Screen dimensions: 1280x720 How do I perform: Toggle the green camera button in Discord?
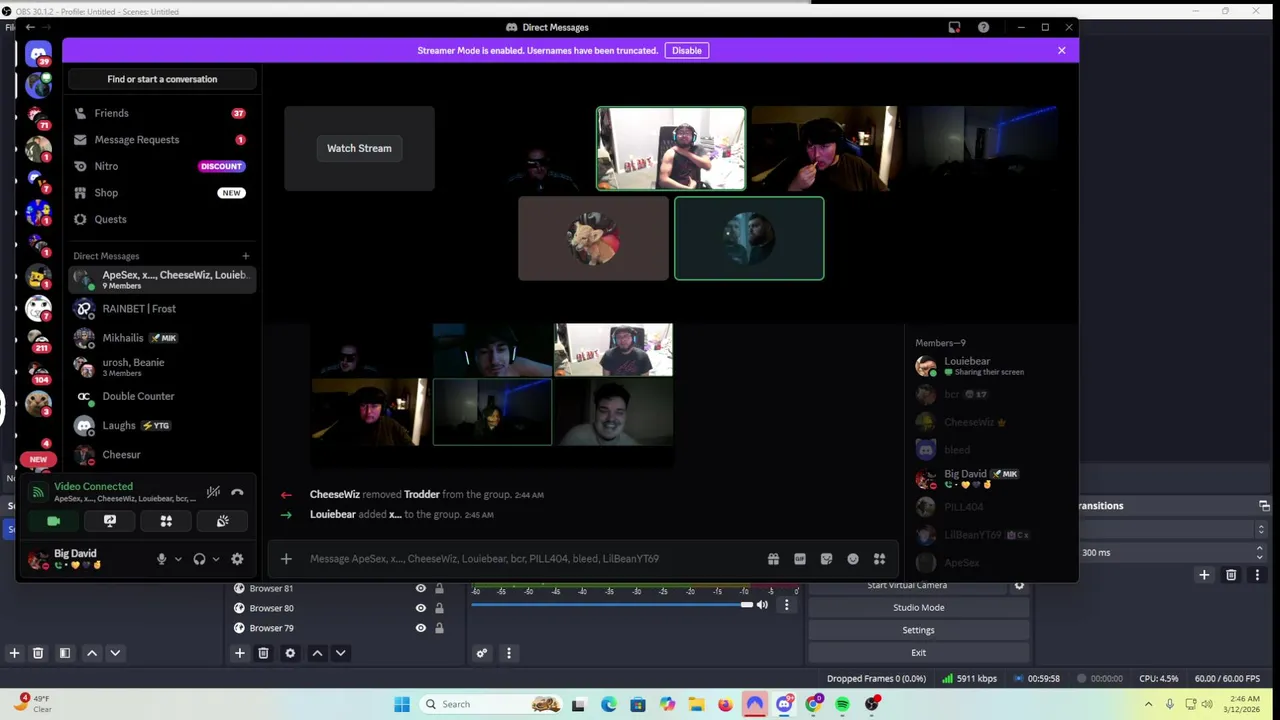pyautogui.click(x=54, y=521)
